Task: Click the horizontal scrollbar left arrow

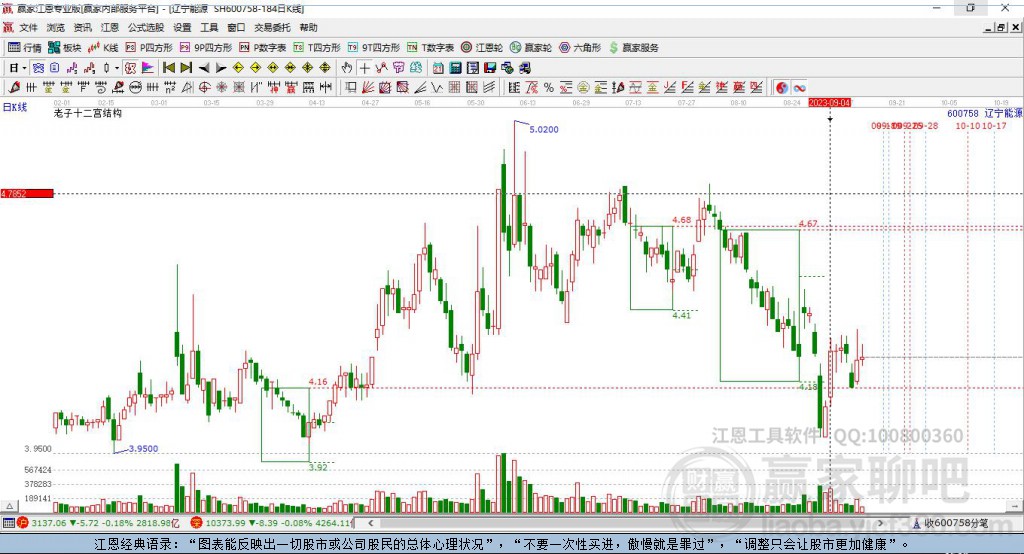Action: tap(370, 523)
